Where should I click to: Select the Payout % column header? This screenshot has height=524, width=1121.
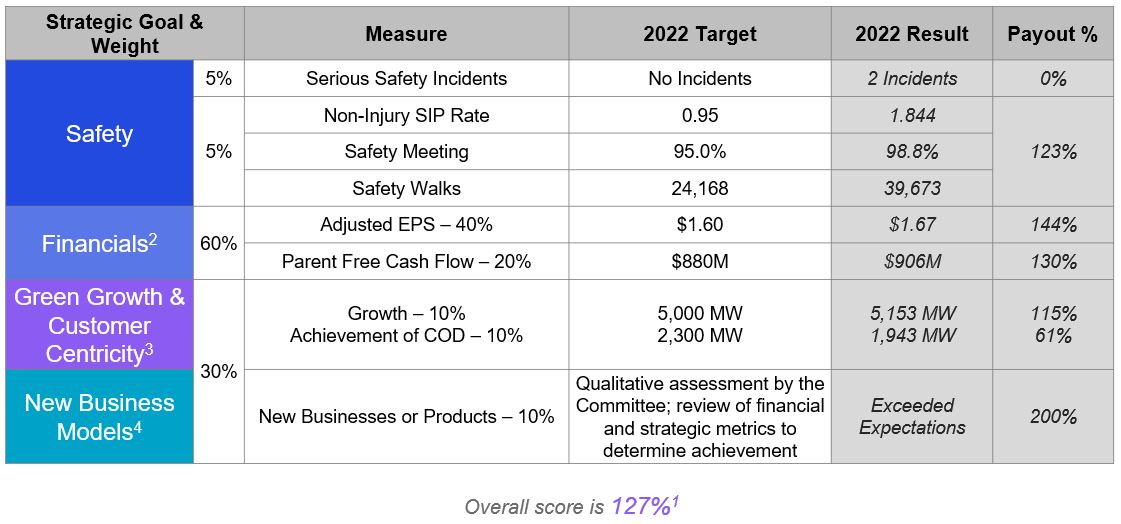pyautogui.click(x=1052, y=34)
